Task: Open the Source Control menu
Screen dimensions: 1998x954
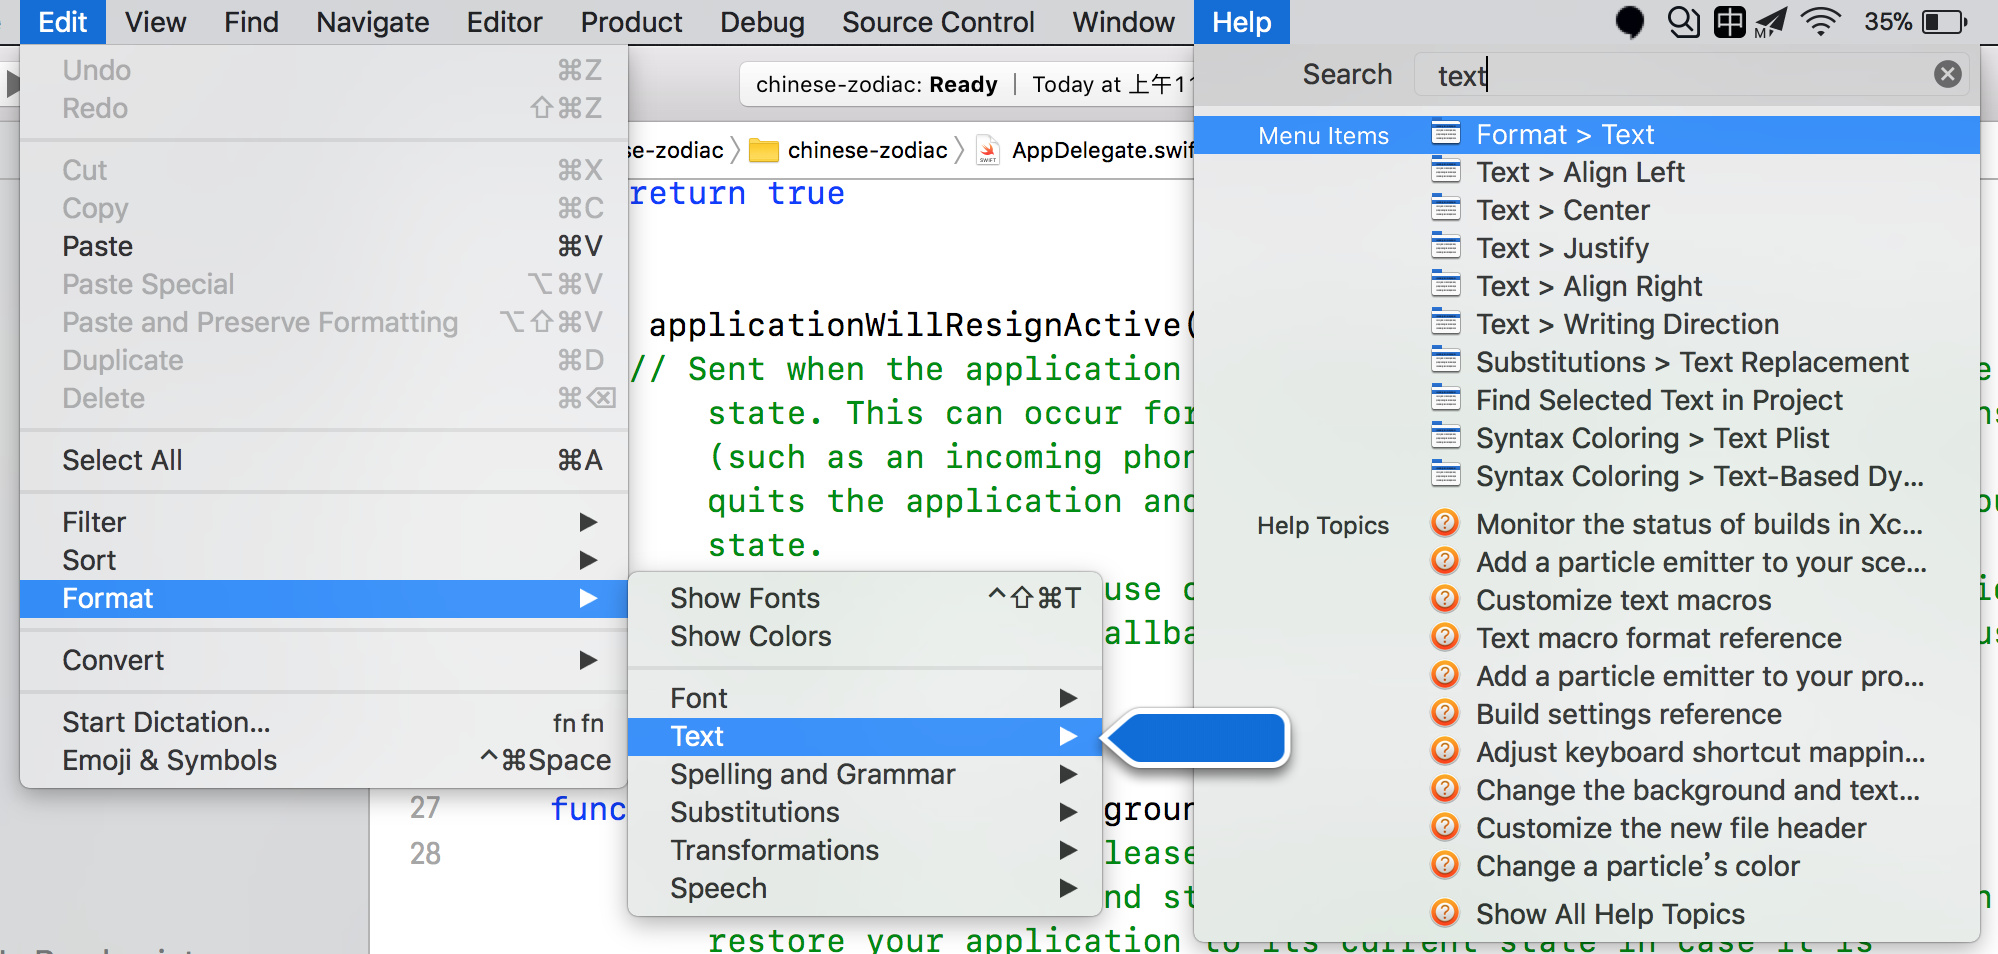Action: pyautogui.click(x=938, y=22)
